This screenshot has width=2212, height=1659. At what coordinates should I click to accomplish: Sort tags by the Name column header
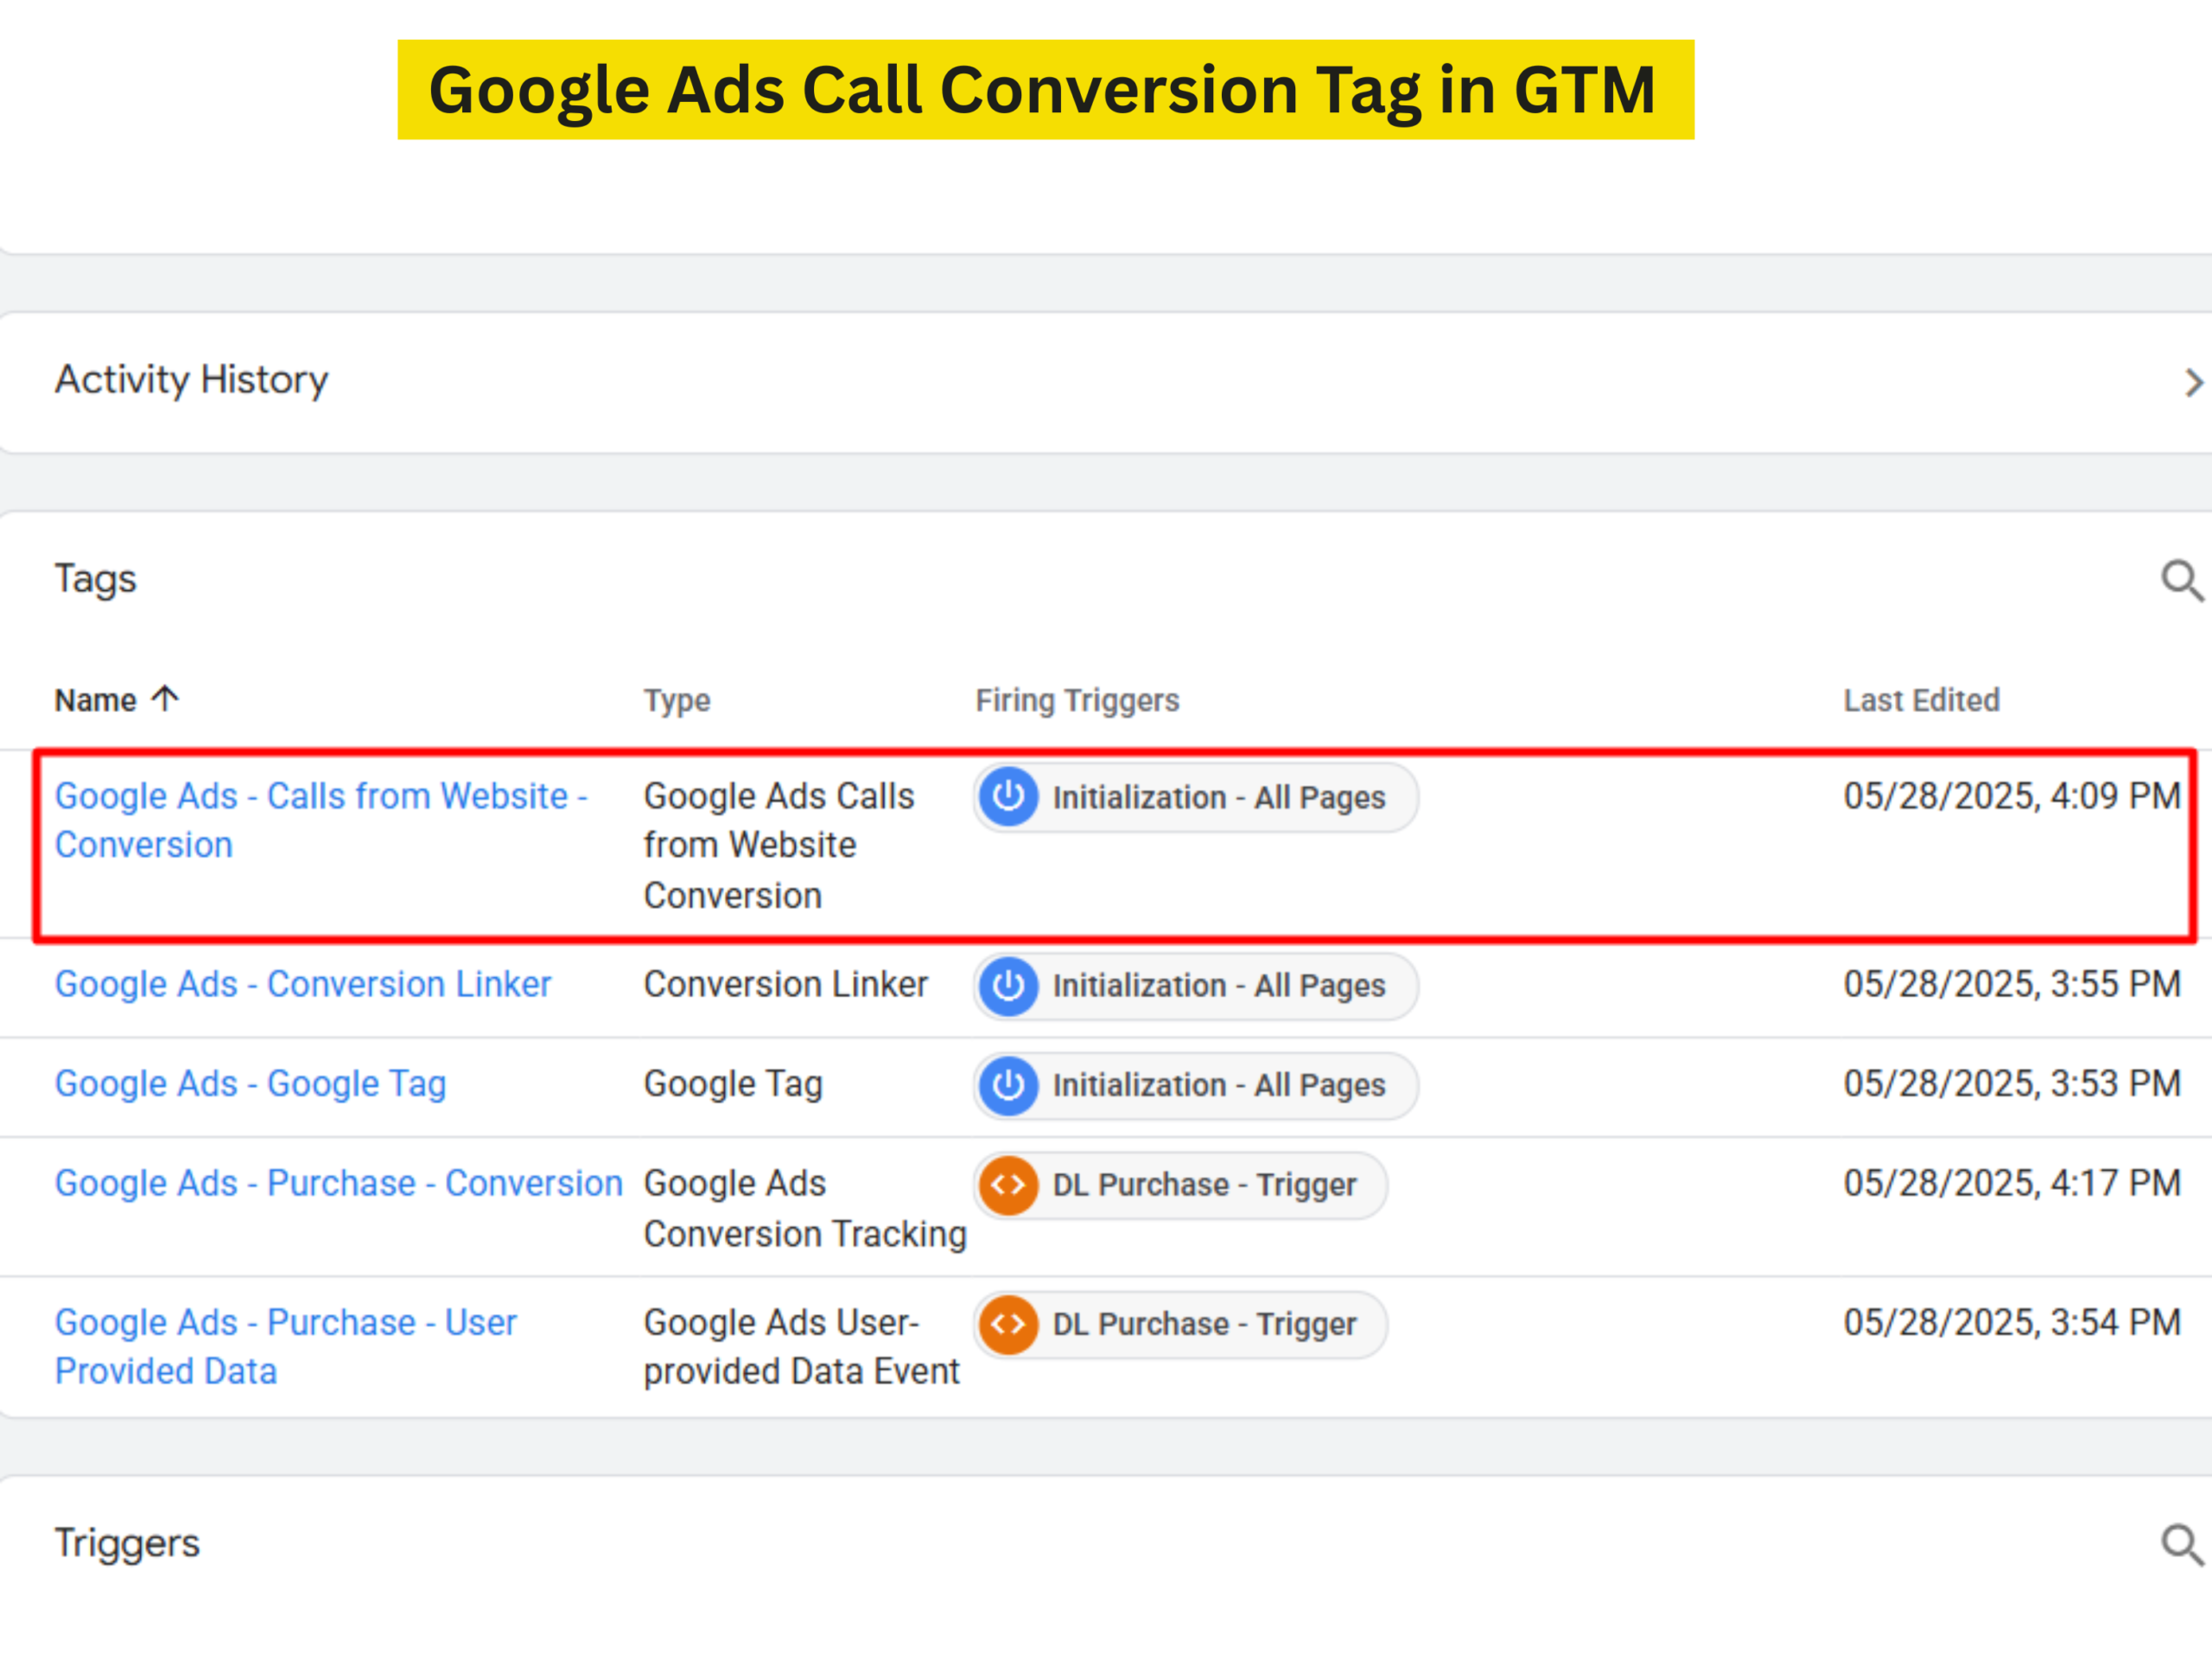pos(96,700)
